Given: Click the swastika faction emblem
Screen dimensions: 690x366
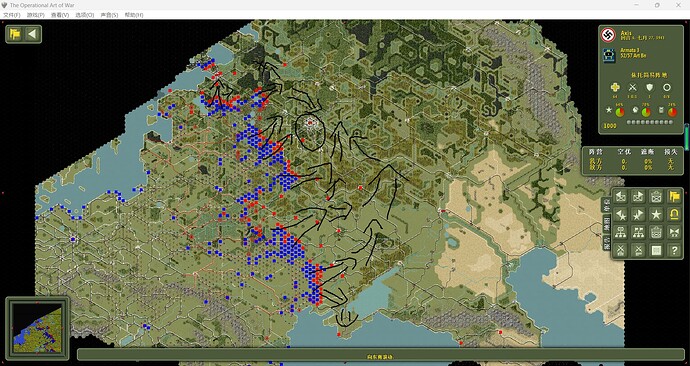Looking at the screenshot, I should click(609, 35).
